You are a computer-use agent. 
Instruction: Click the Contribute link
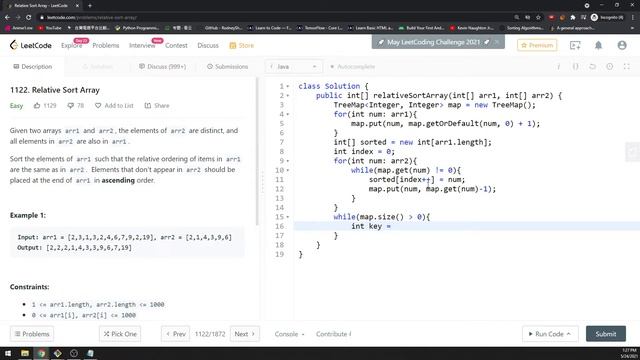(x=333, y=334)
